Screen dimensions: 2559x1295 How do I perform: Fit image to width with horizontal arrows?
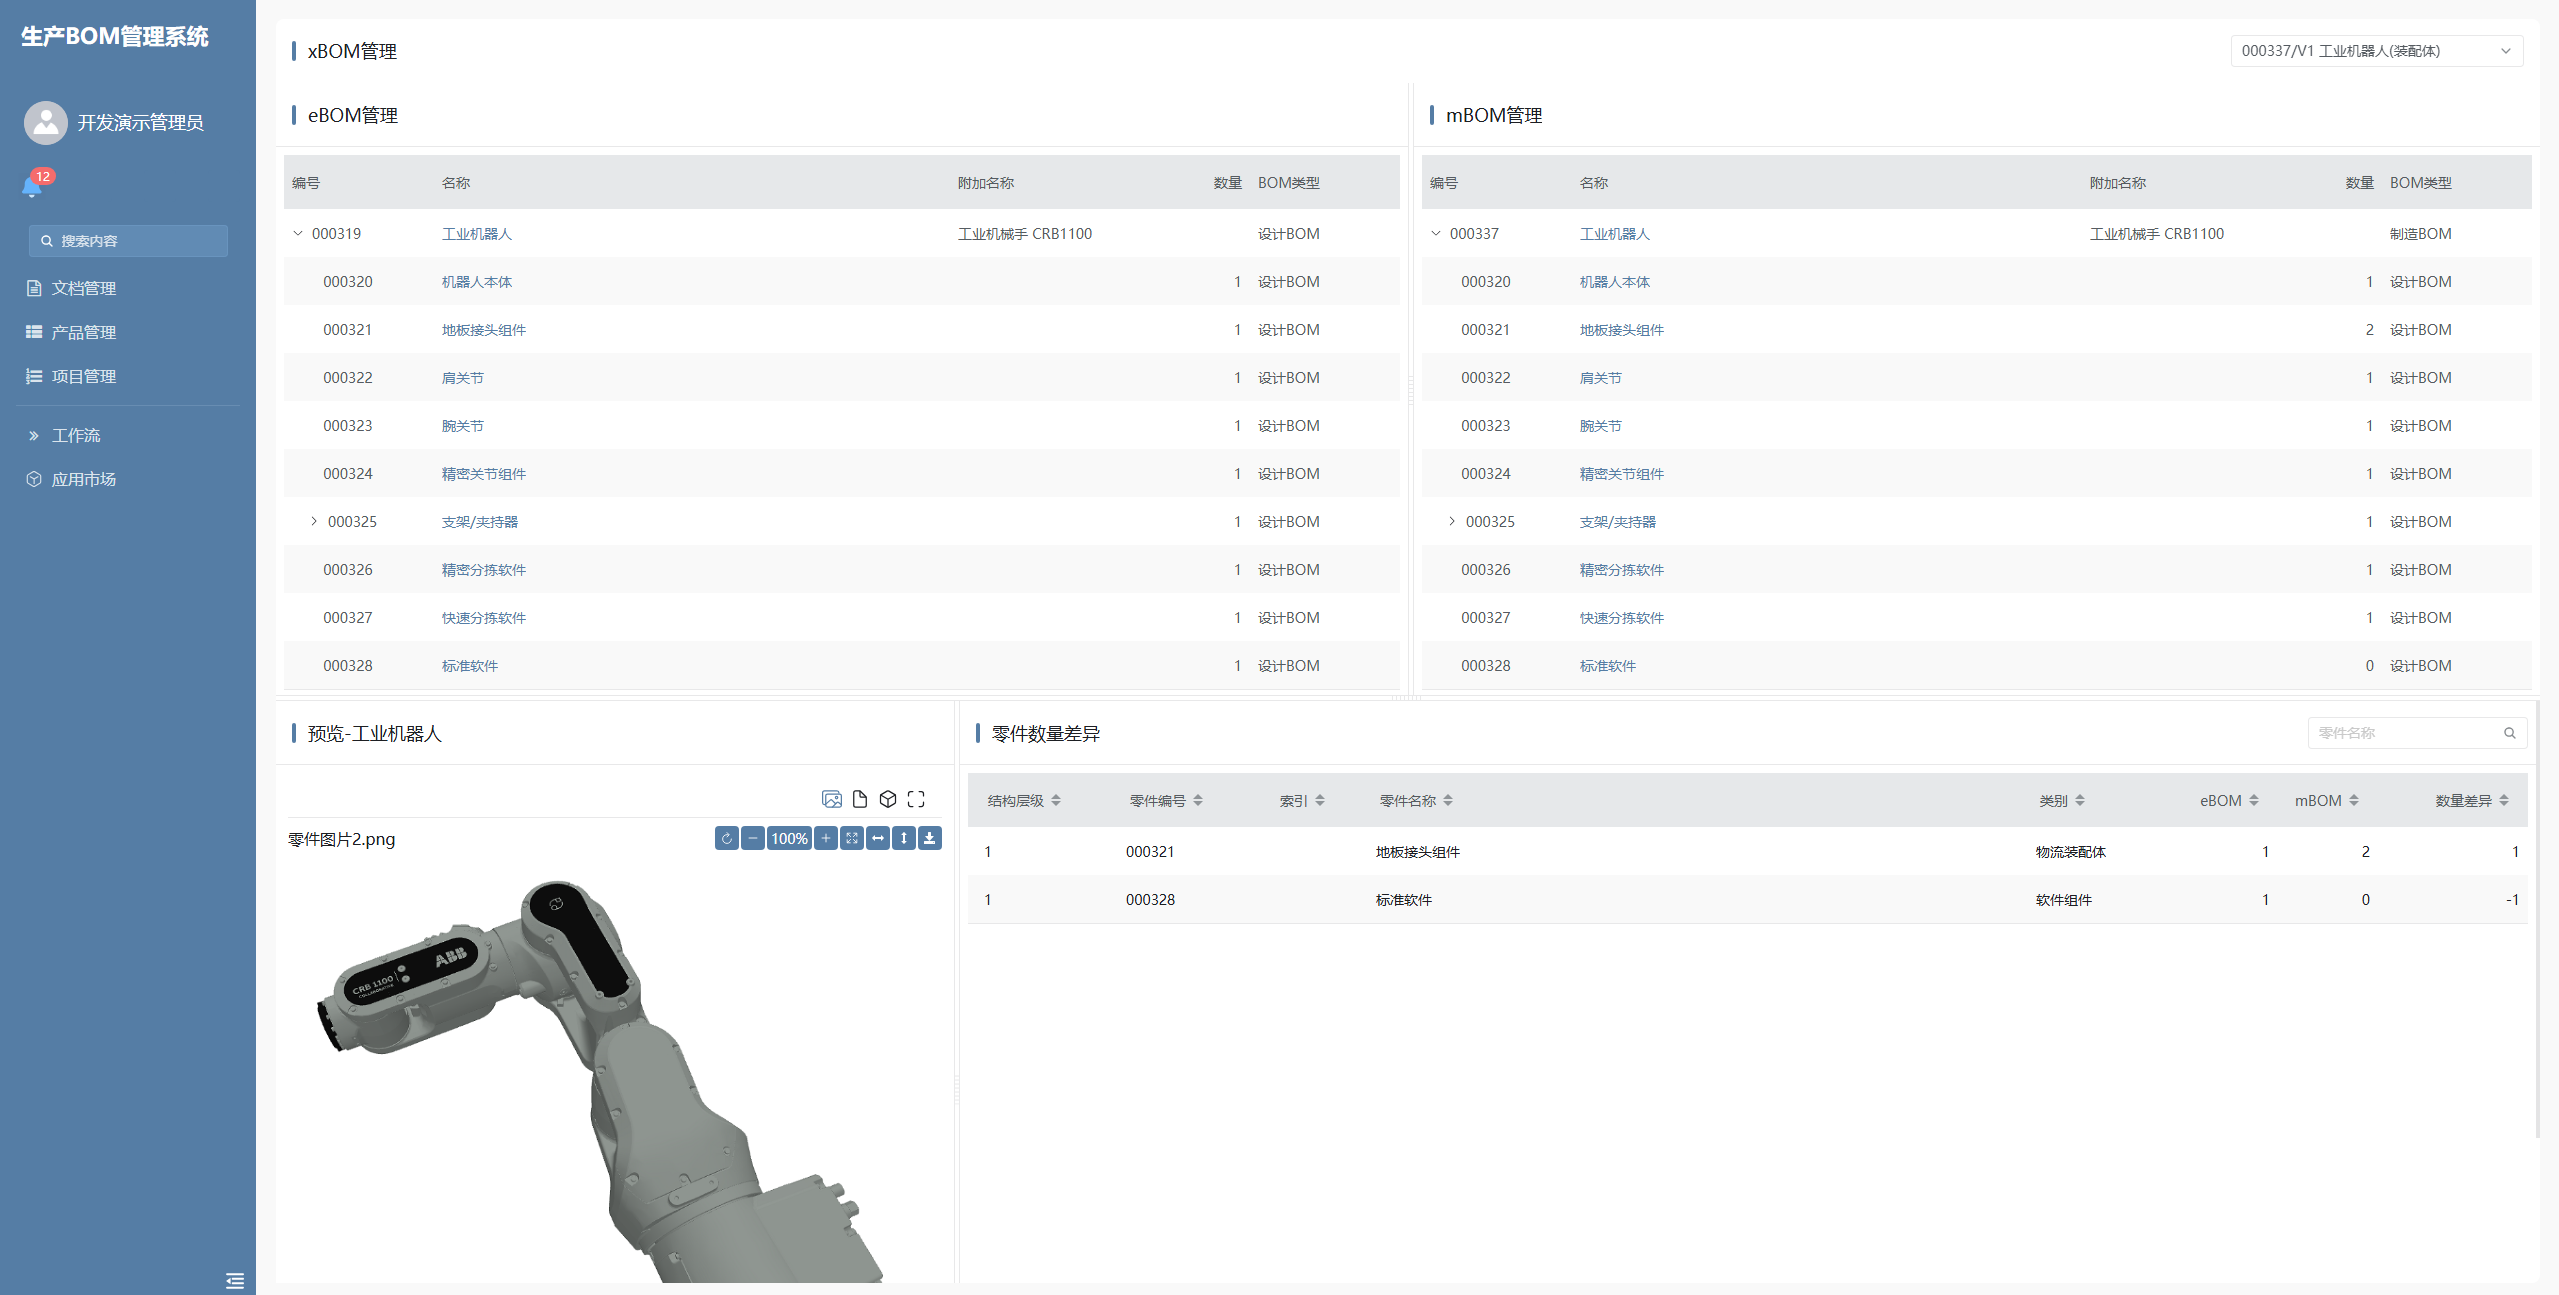(x=878, y=838)
